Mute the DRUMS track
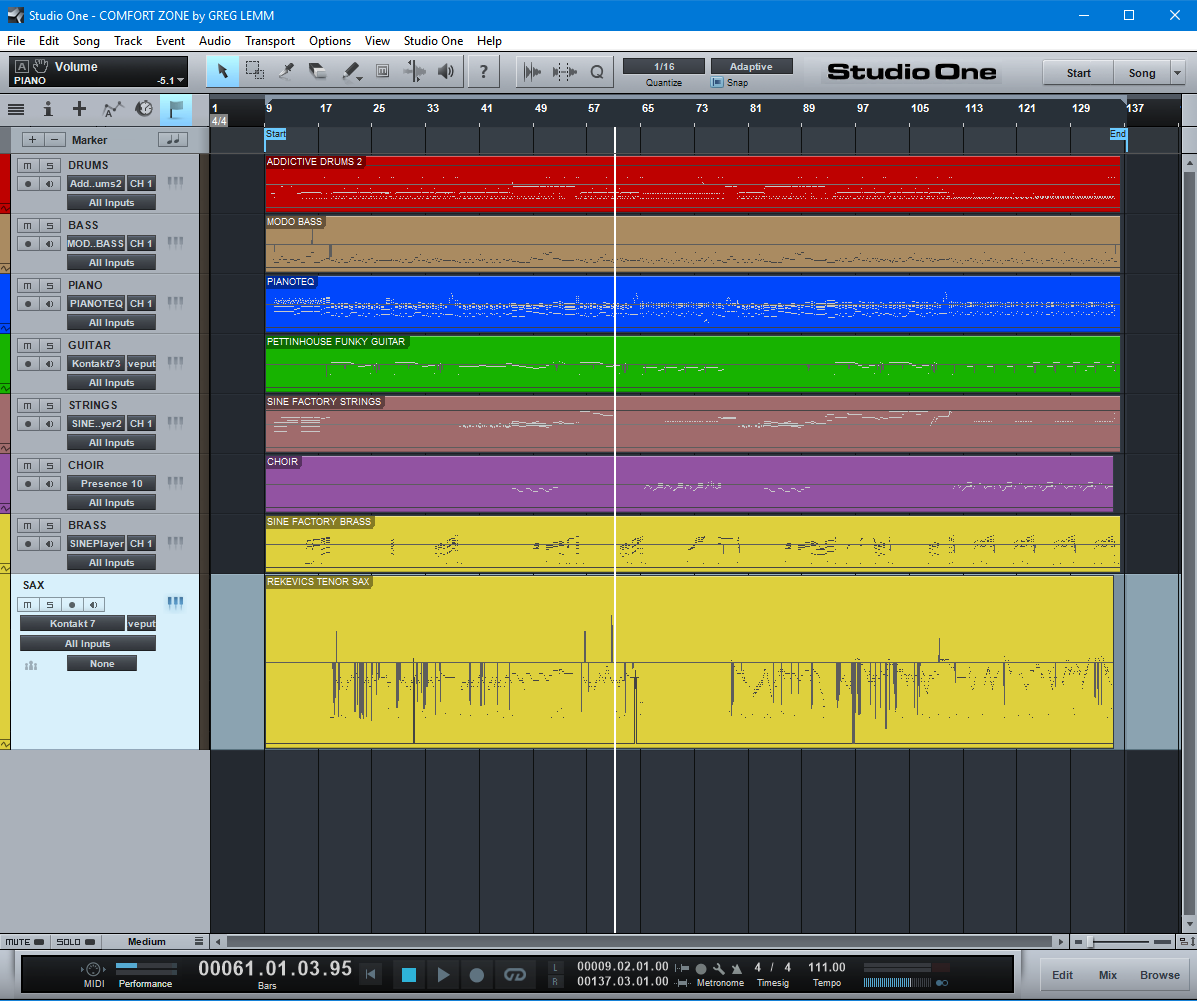Screen dimensions: 1197x1001 click(27, 166)
